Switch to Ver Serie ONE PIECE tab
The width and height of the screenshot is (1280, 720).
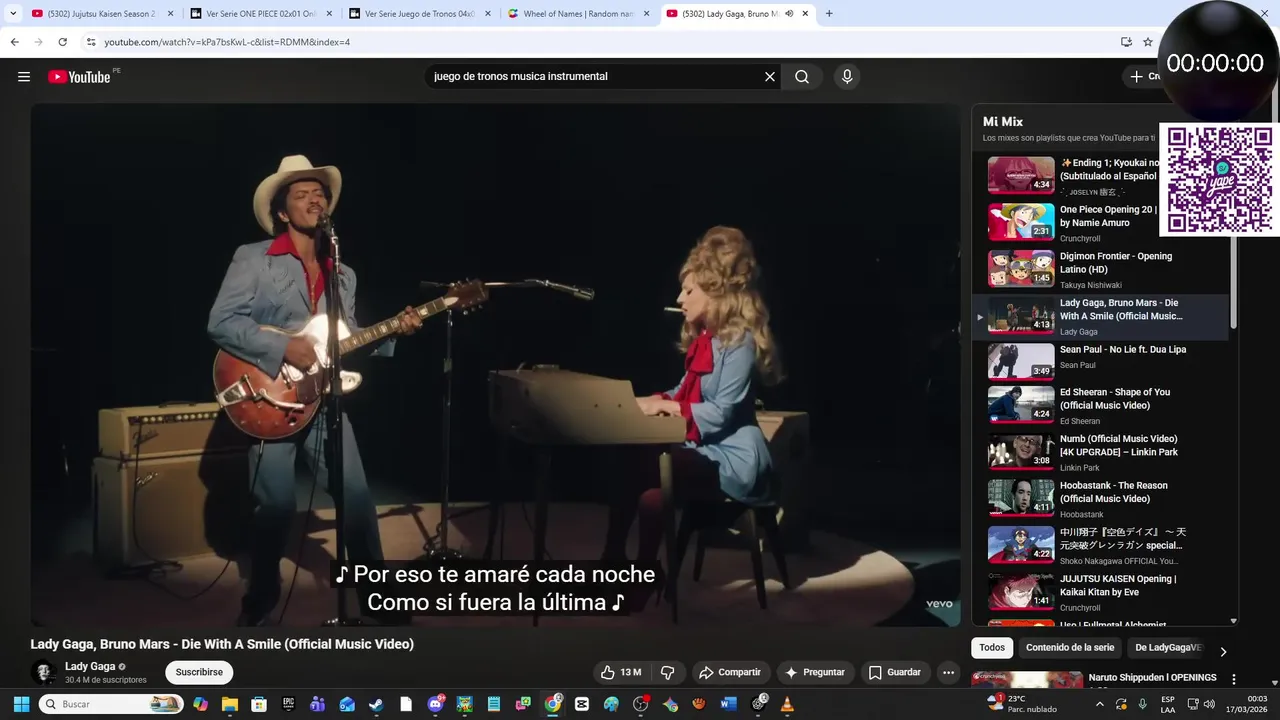pyautogui.click(x=260, y=14)
